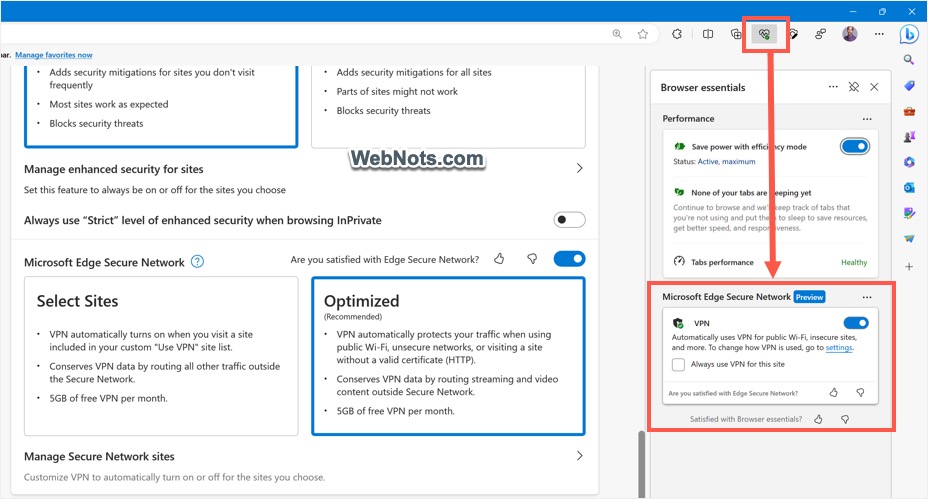
Task: Click the profile avatar picture
Action: 850,34
